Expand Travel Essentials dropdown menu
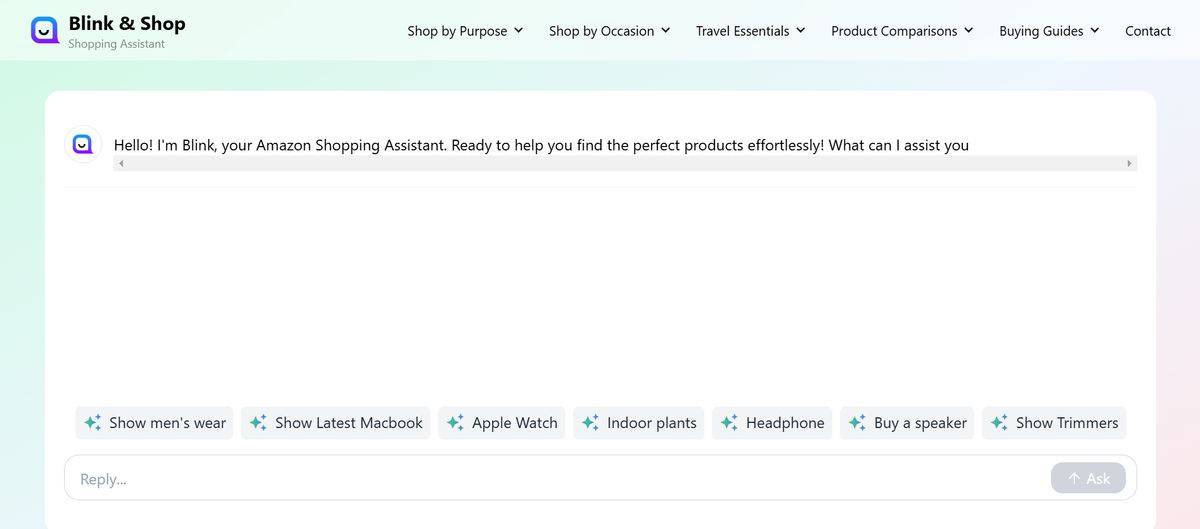Viewport: 1200px width, 529px height. coord(750,31)
